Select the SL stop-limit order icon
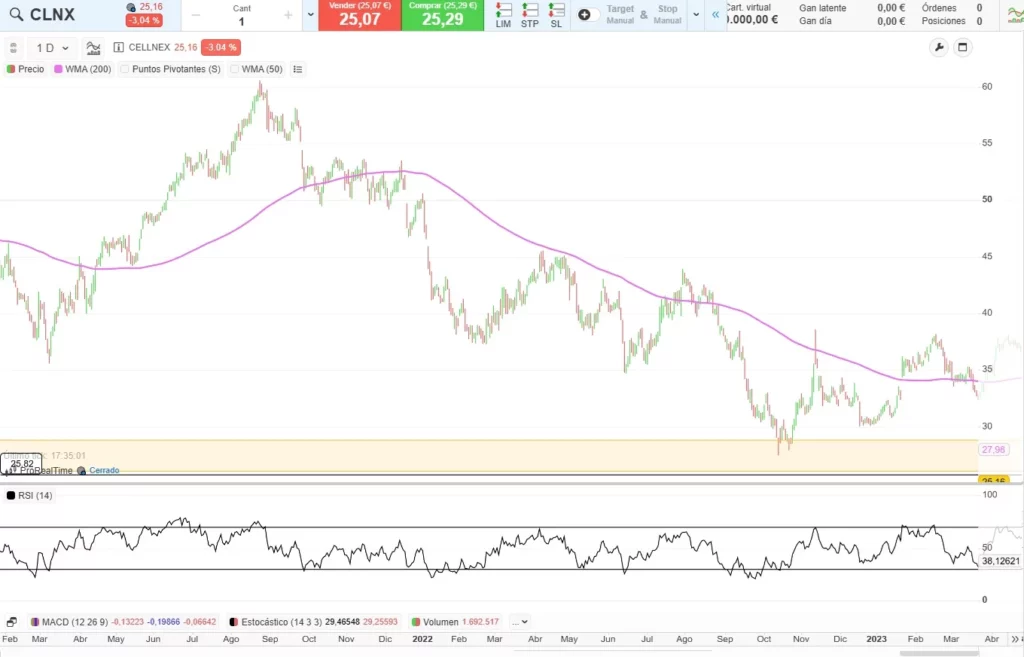Screen dimensions: 1024x657 pyautogui.click(x=556, y=14)
